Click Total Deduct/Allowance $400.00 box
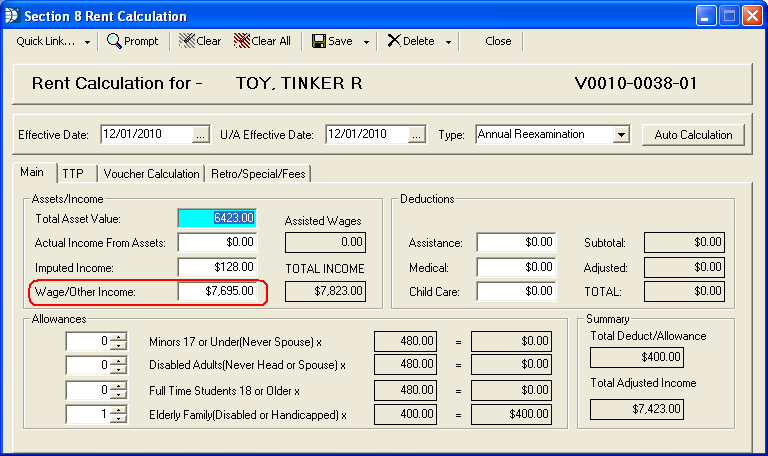The image size is (768, 456). [637, 357]
